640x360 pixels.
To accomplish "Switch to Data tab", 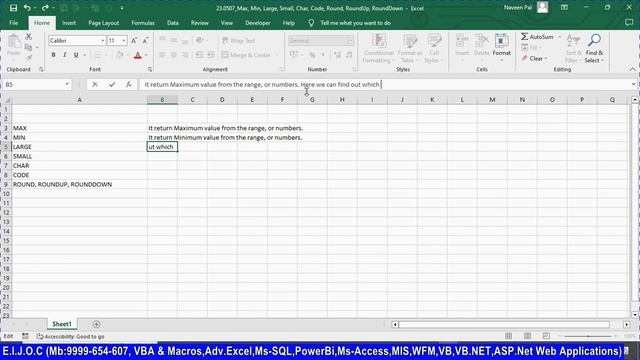I will tap(173, 23).
